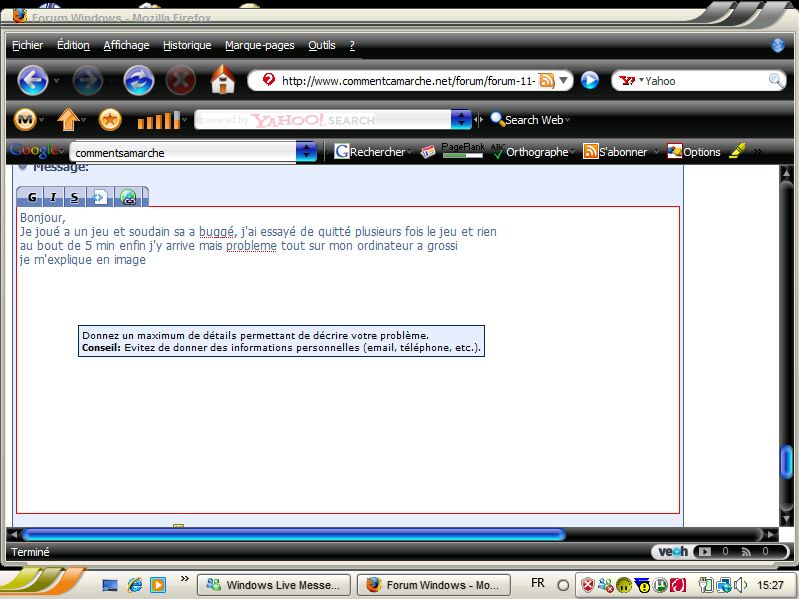Toggle bold formatting with the G button
This screenshot has height=599, width=799.
point(32,197)
